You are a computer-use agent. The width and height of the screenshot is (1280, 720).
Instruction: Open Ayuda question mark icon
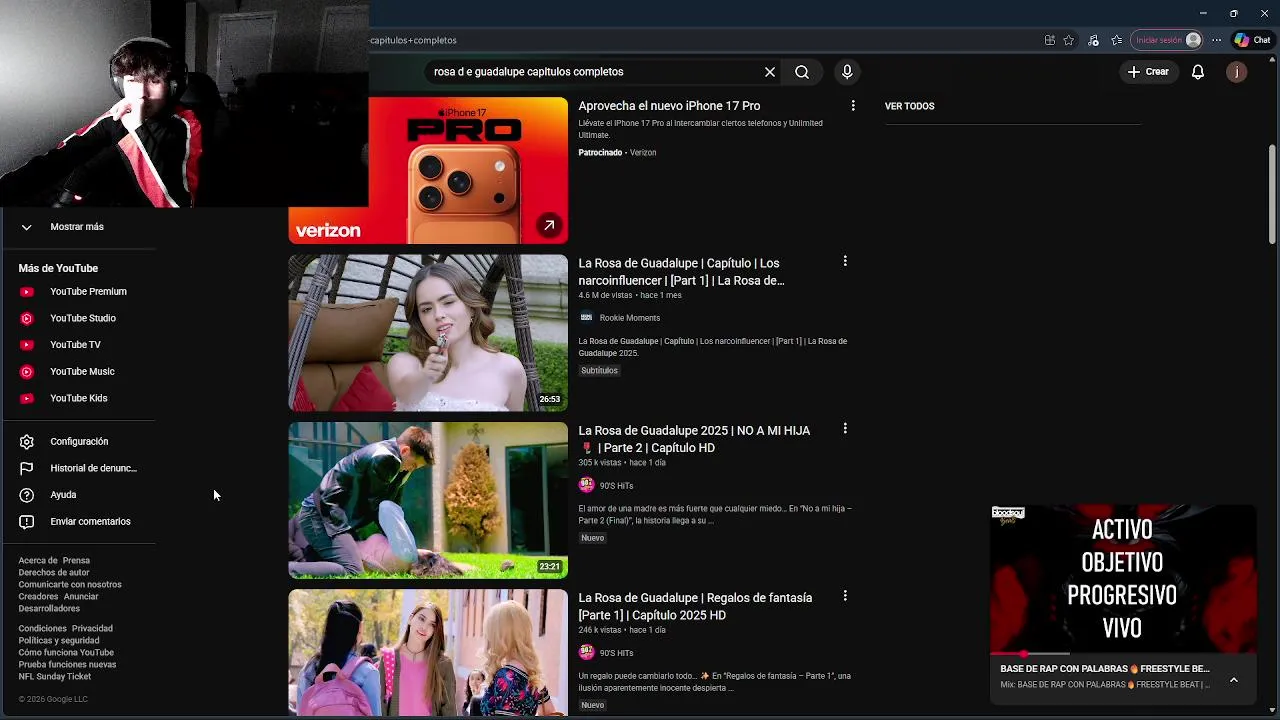(x=27, y=495)
